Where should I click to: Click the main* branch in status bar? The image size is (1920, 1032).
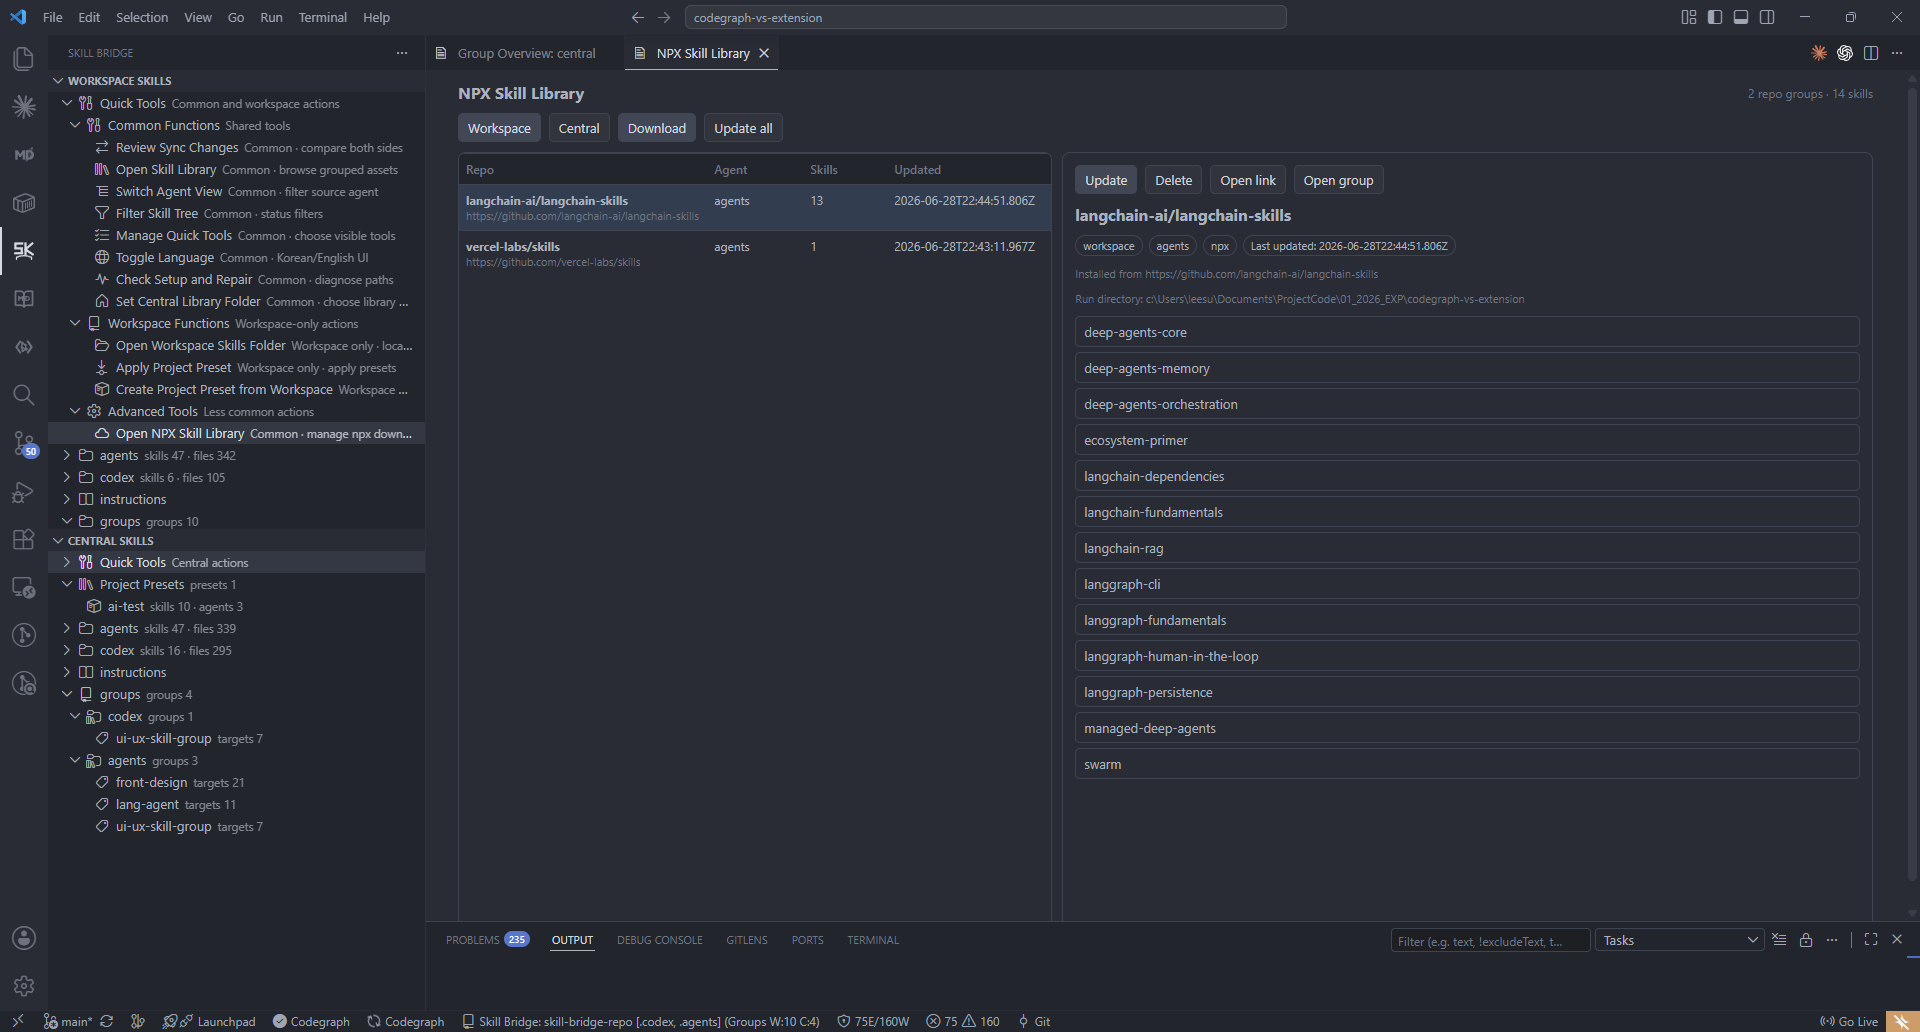click(x=68, y=1021)
